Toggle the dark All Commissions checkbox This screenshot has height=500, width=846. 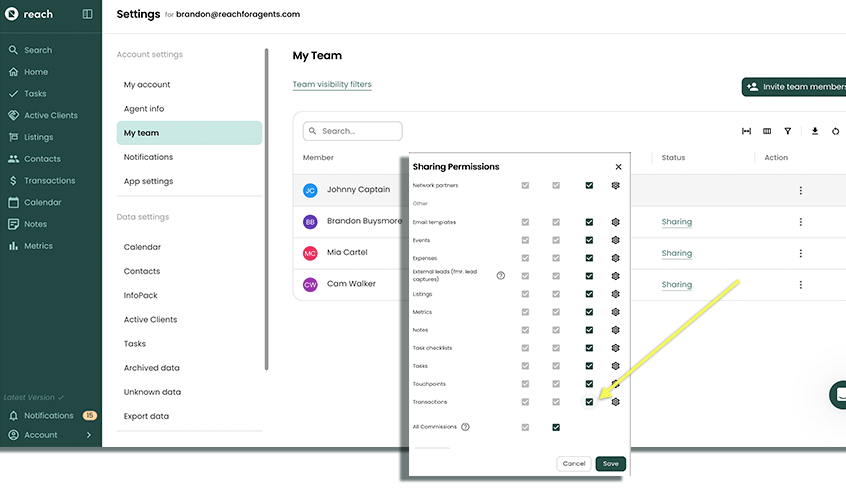coord(556,427)
